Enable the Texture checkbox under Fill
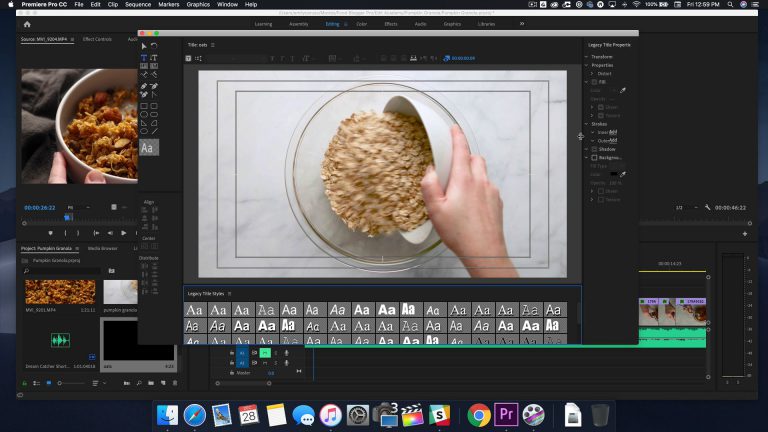 click(601, 116)
